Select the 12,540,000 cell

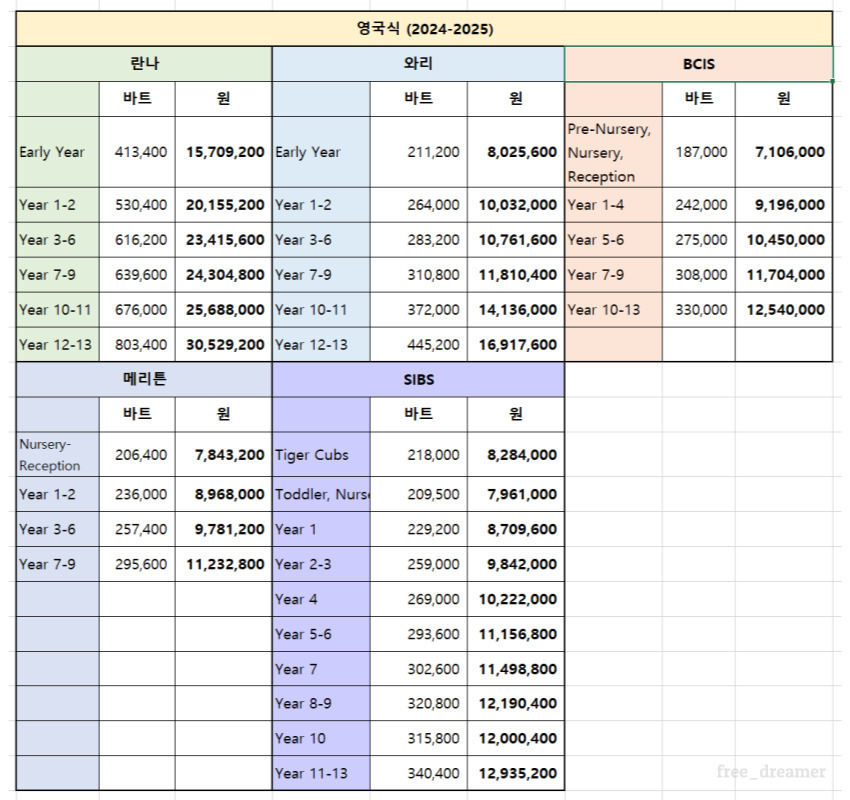coord(784,309)
